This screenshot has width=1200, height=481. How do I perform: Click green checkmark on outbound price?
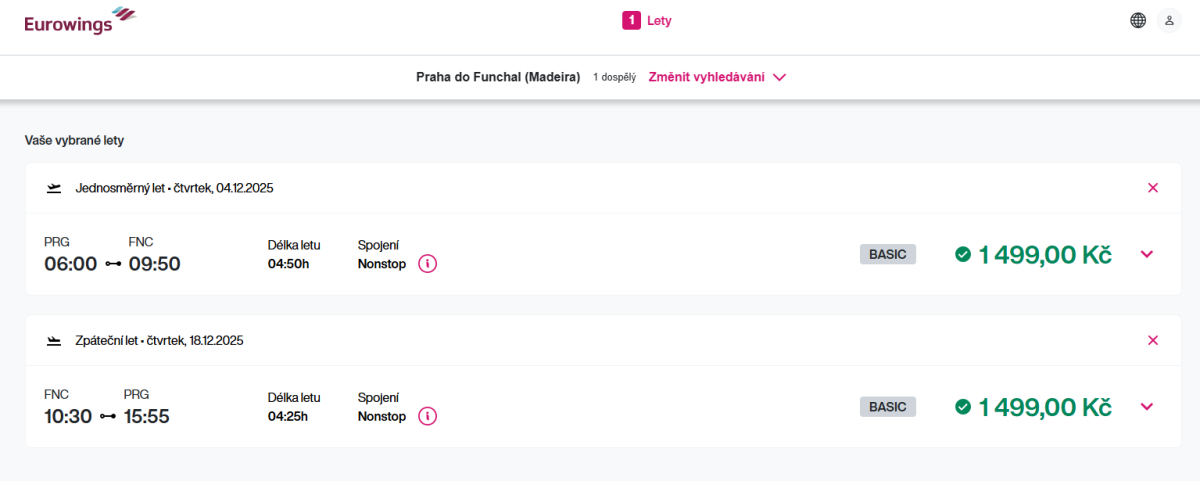pyautogui.click(x=963, y=255)
